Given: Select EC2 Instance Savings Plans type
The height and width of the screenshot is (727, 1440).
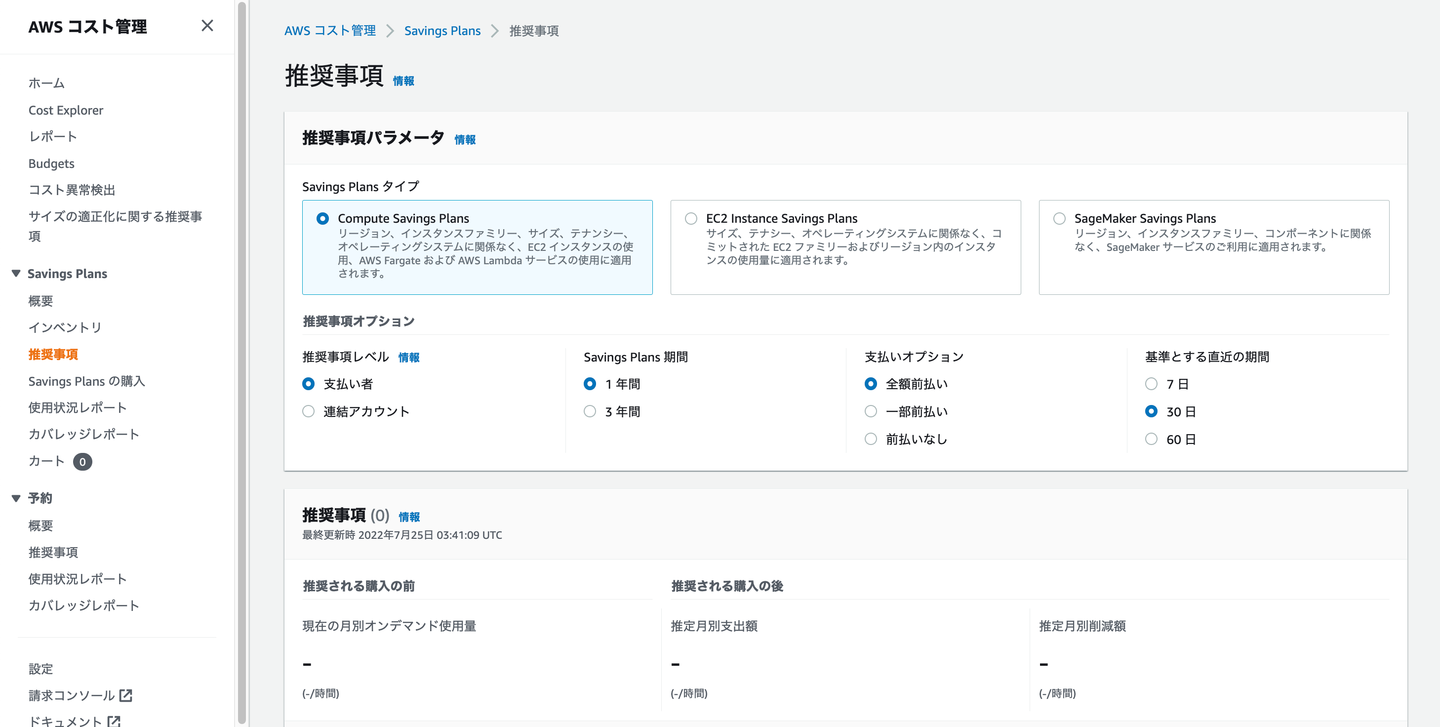Looking at the screenshot, I should click(690, 218).
